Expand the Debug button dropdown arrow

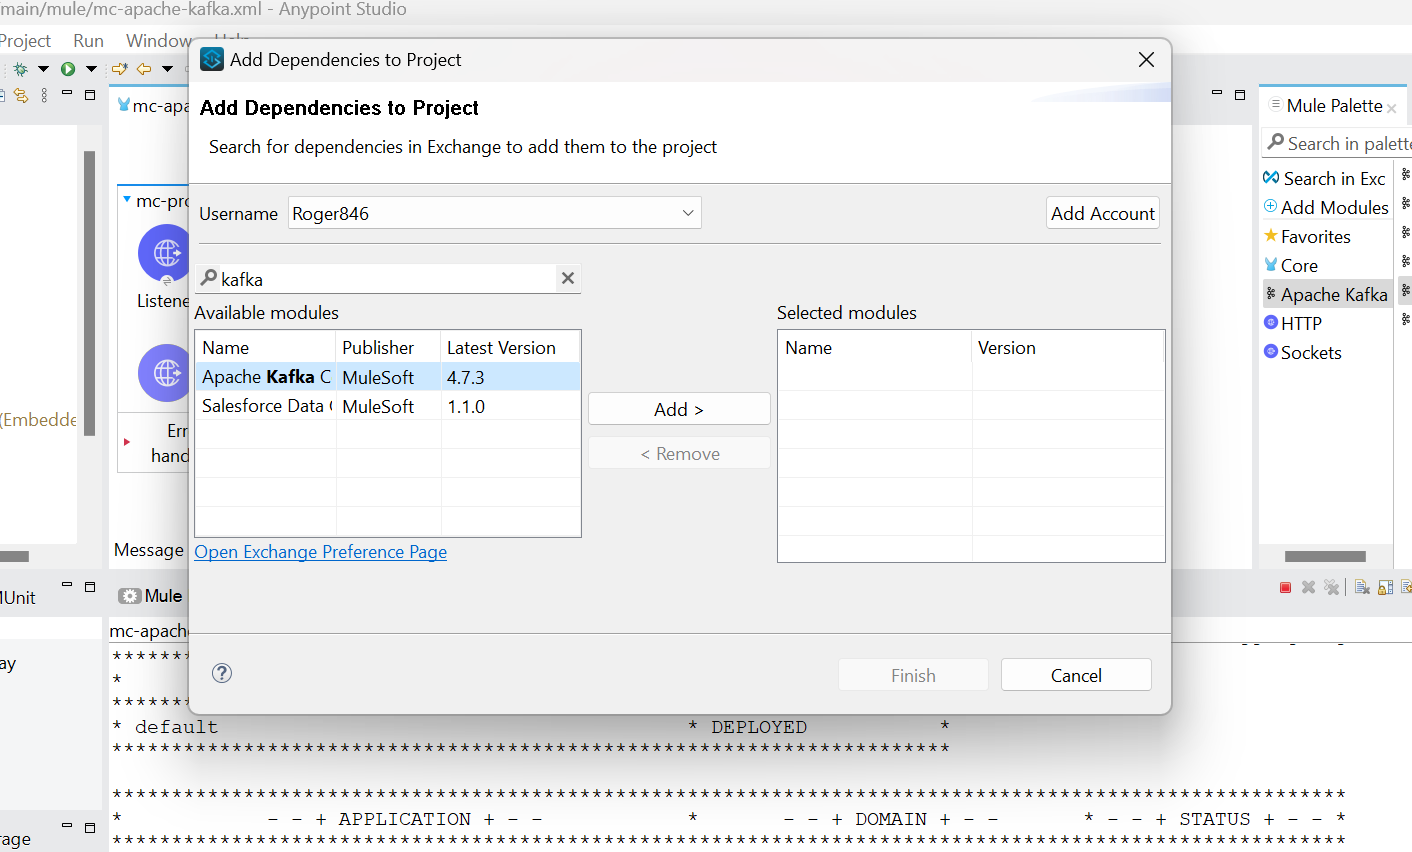(x=43, y=69)
